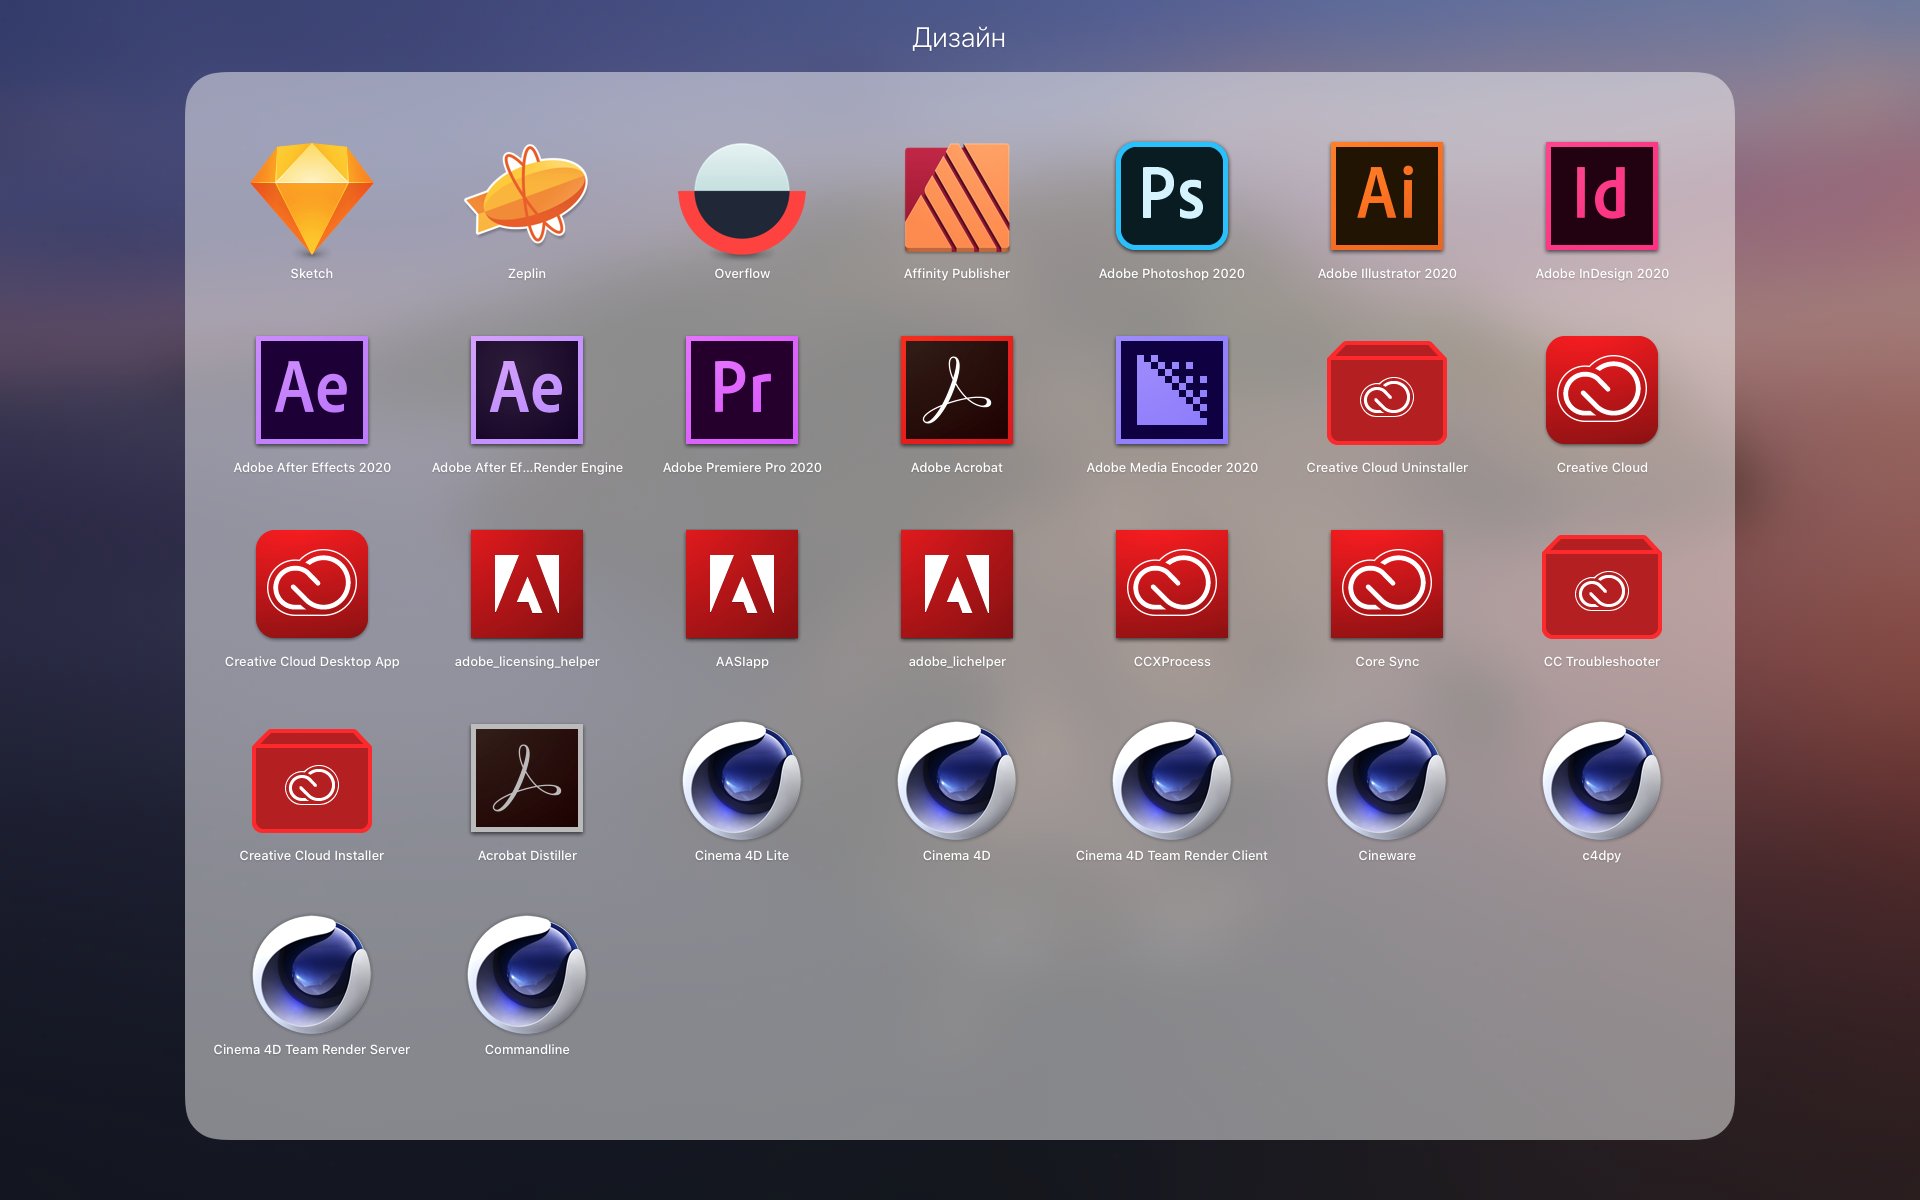Open the Overflow app
The width and height of the screenshot is (1920, 1200).
pos(742,197)
